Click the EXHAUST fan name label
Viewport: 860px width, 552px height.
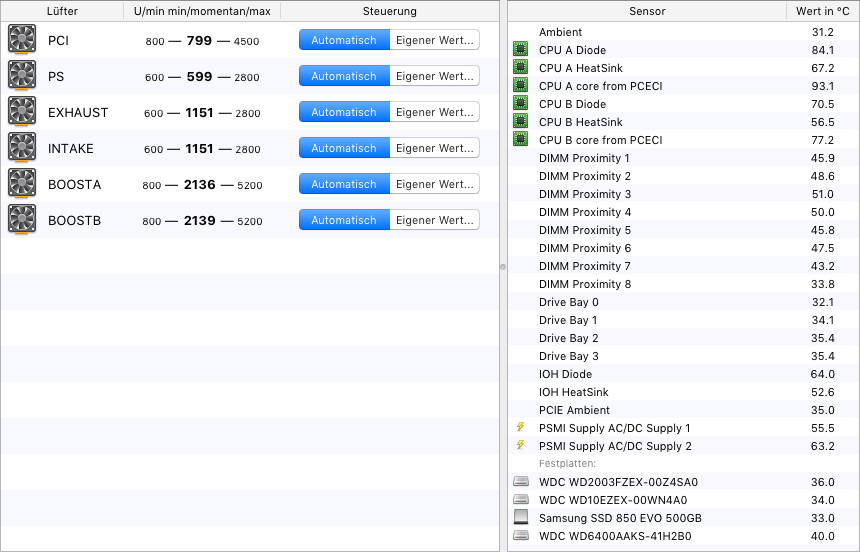click(x=78, y=112)
